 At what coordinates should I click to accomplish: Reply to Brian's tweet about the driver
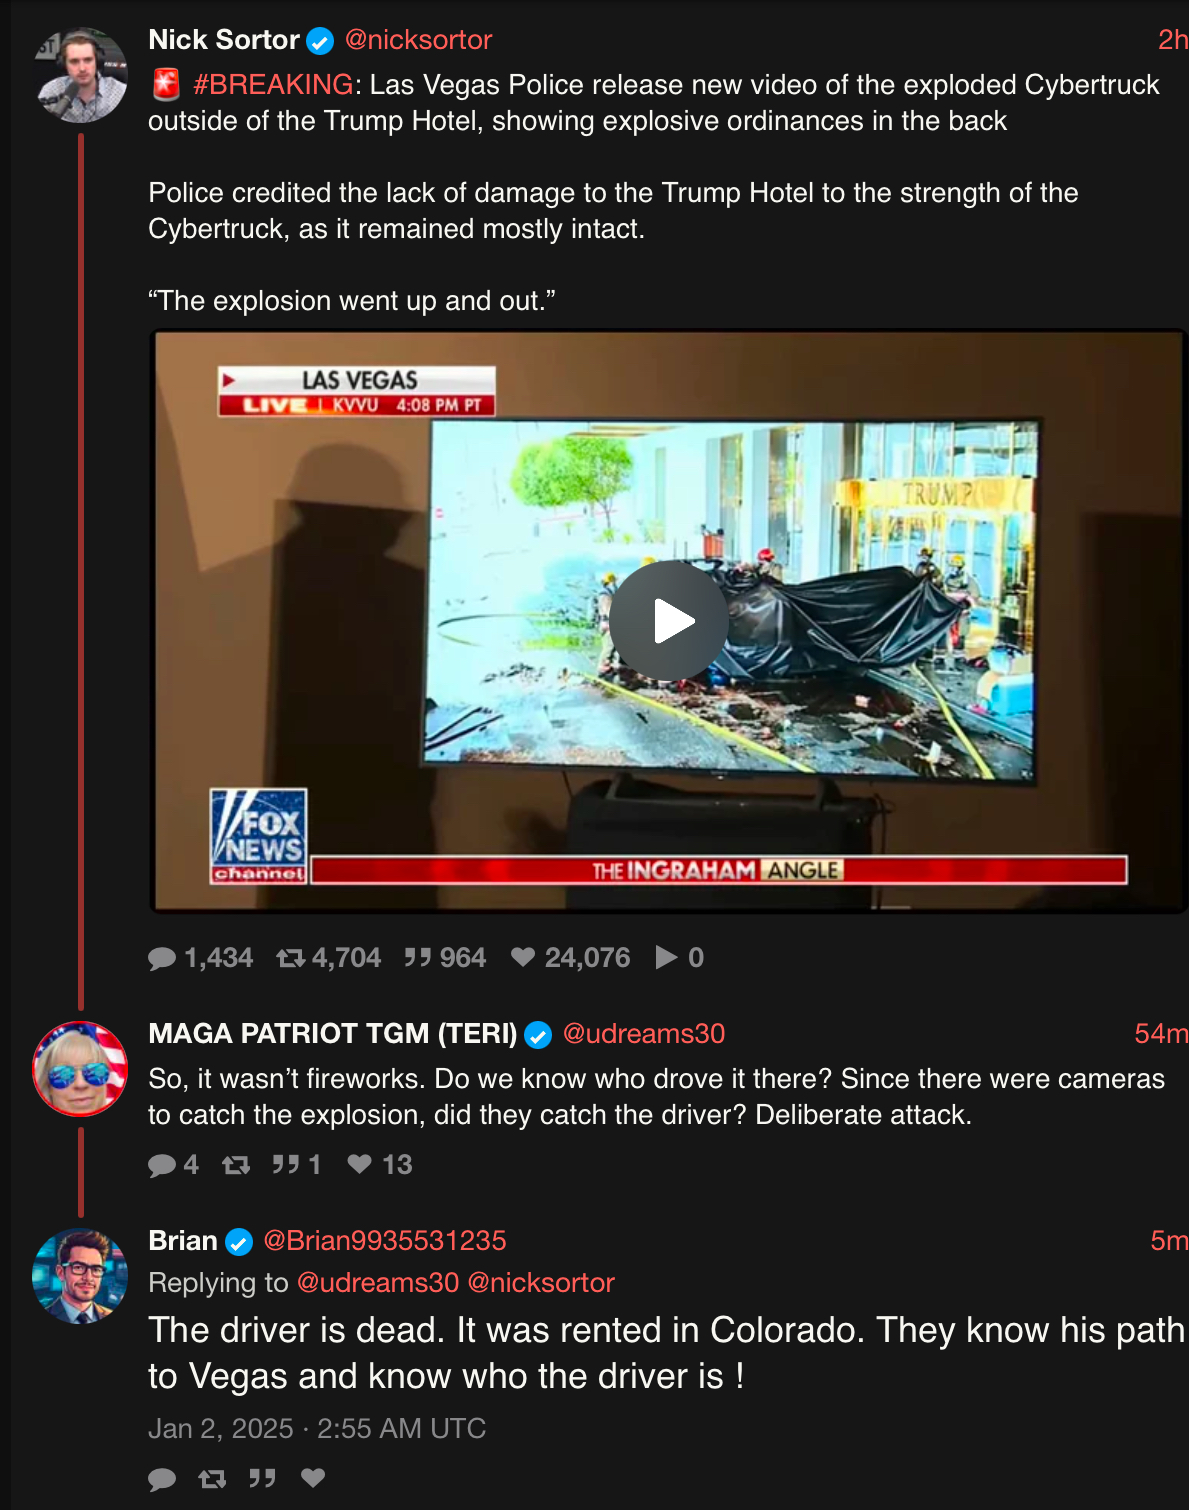[162, 1479]
